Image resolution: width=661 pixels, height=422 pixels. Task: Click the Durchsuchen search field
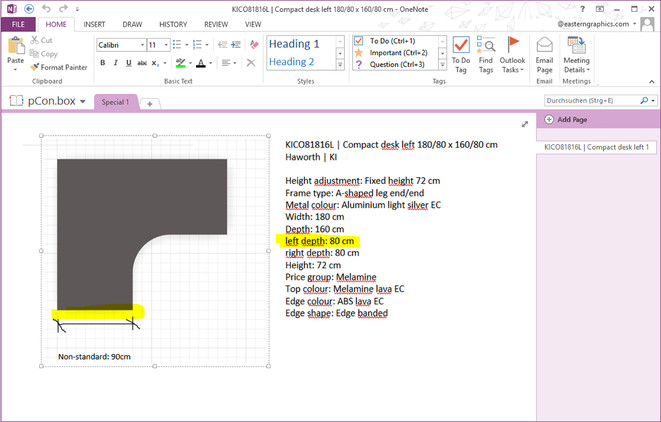(x=591, y=101)
